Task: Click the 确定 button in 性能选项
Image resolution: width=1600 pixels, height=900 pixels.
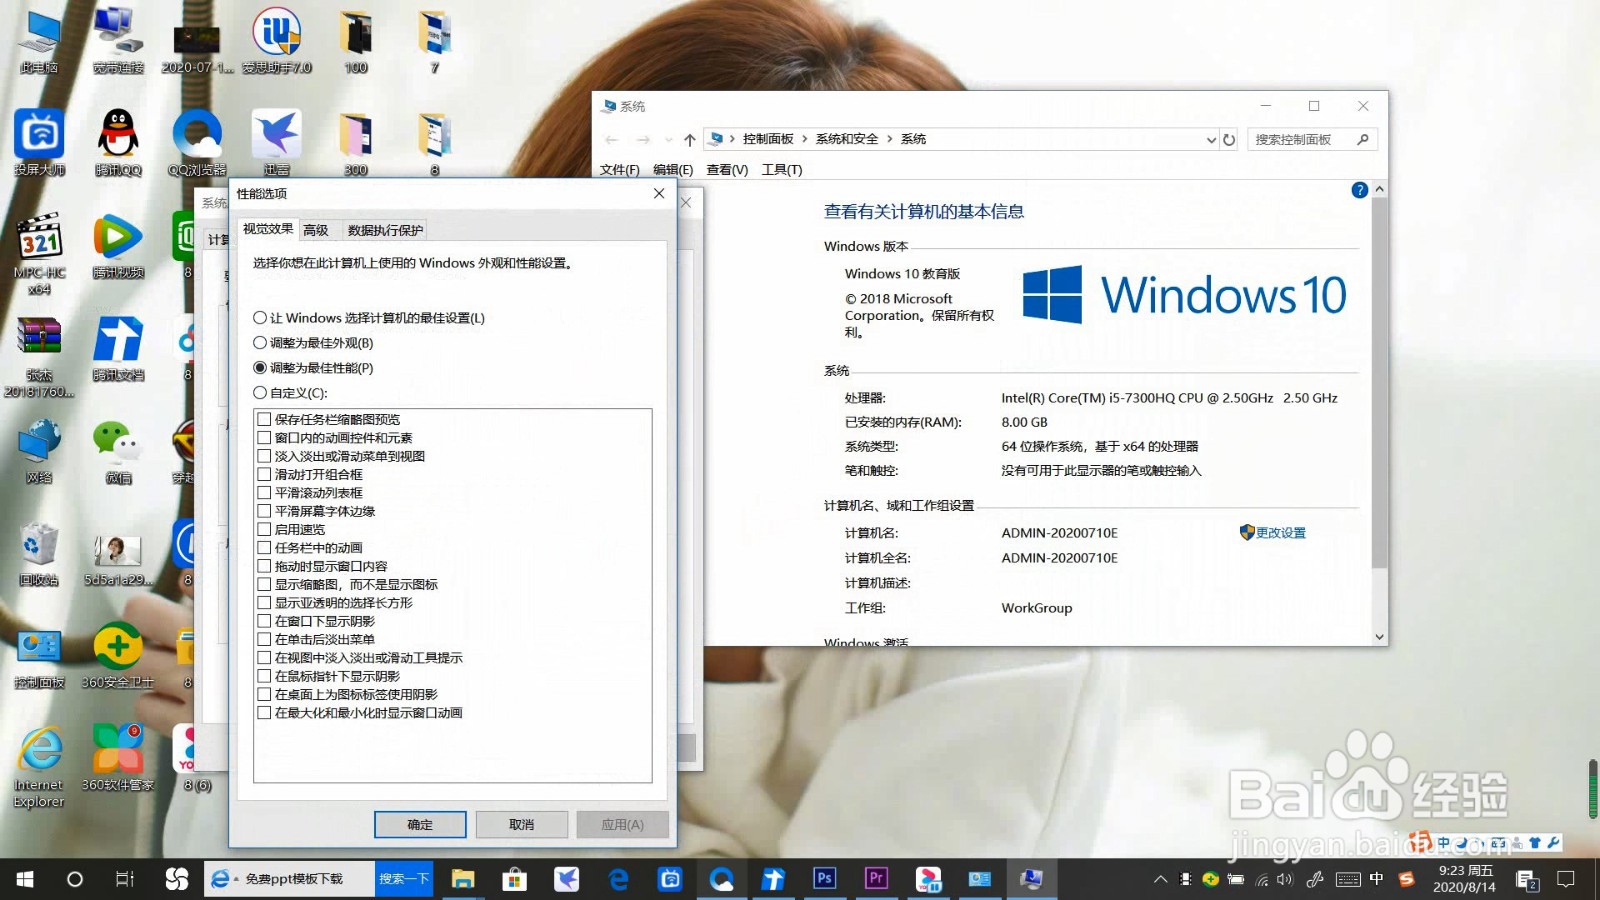Action: point(419,824)
